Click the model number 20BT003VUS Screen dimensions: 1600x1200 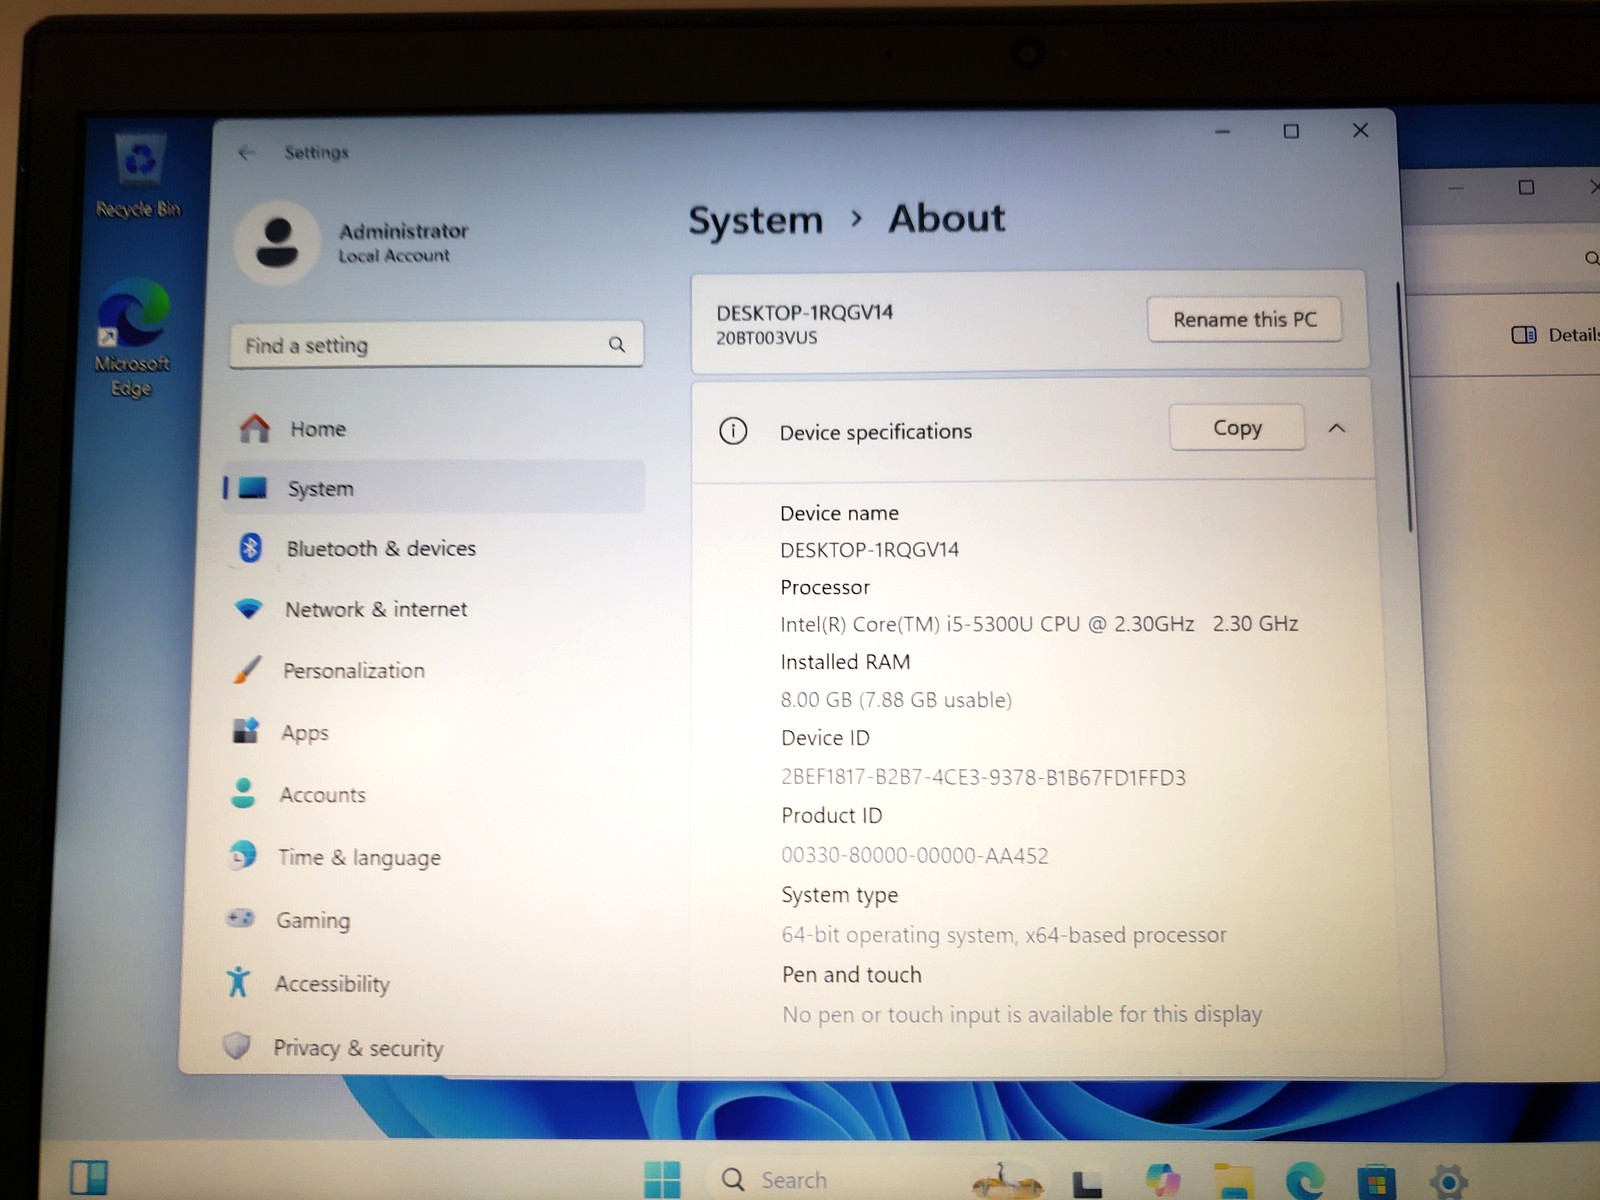(766, 338)
